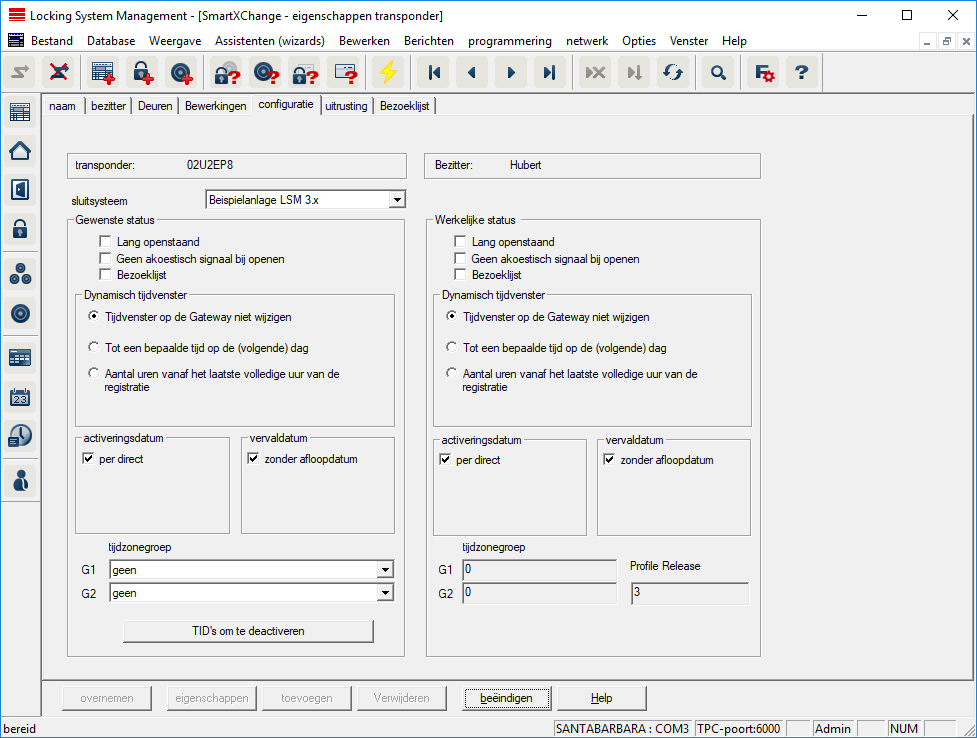977x738 pixels.
Task: Click the yellow lightning bolt toolbar icon
Action: point(388,73)
